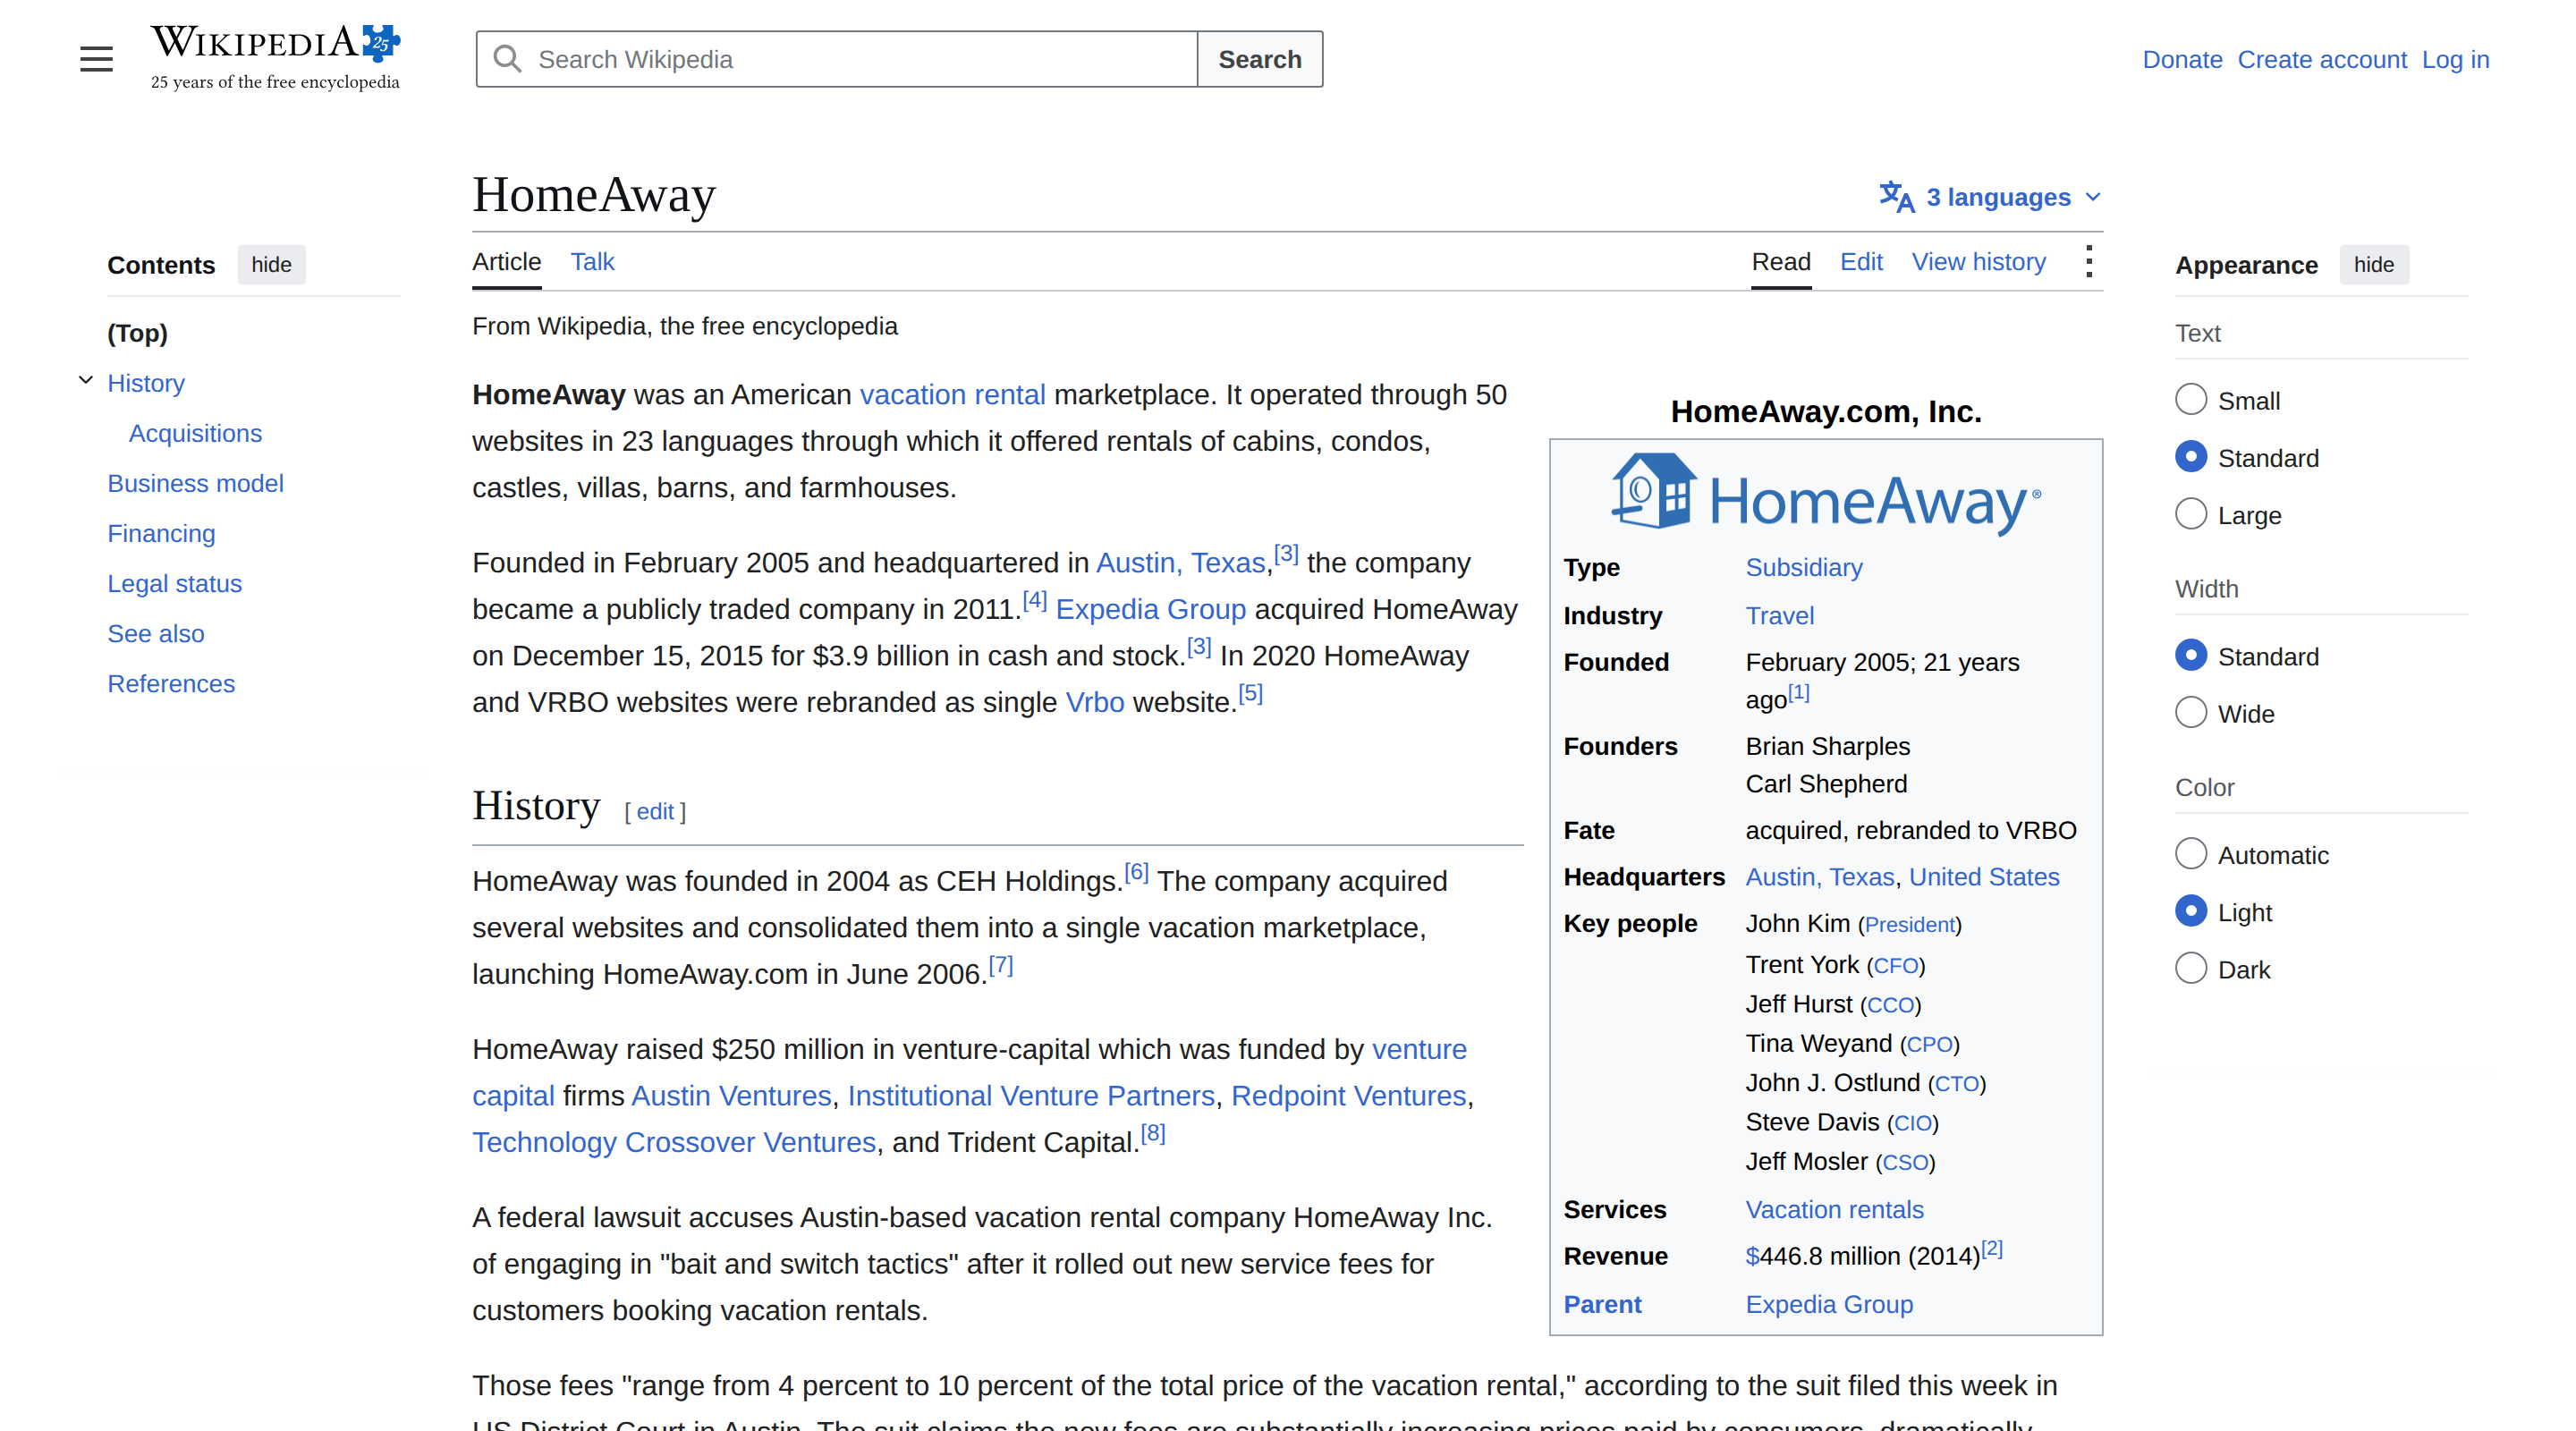Open the View history tab

(x=1978, y=262)
